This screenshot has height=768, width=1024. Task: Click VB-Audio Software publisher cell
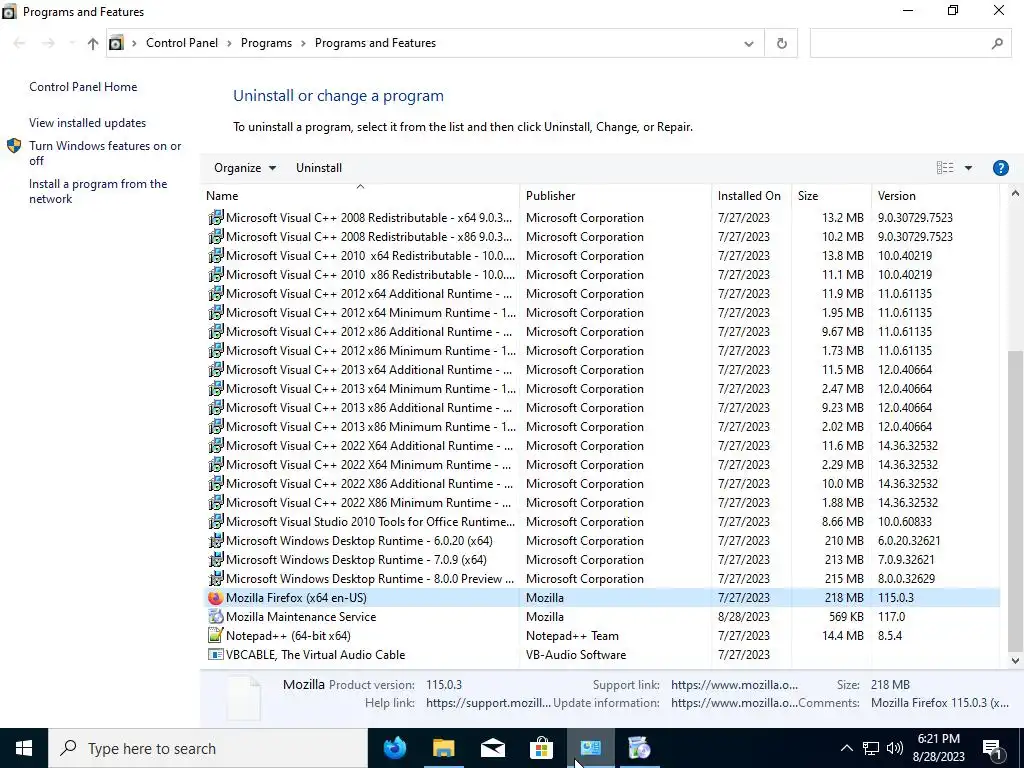point(576,654)
